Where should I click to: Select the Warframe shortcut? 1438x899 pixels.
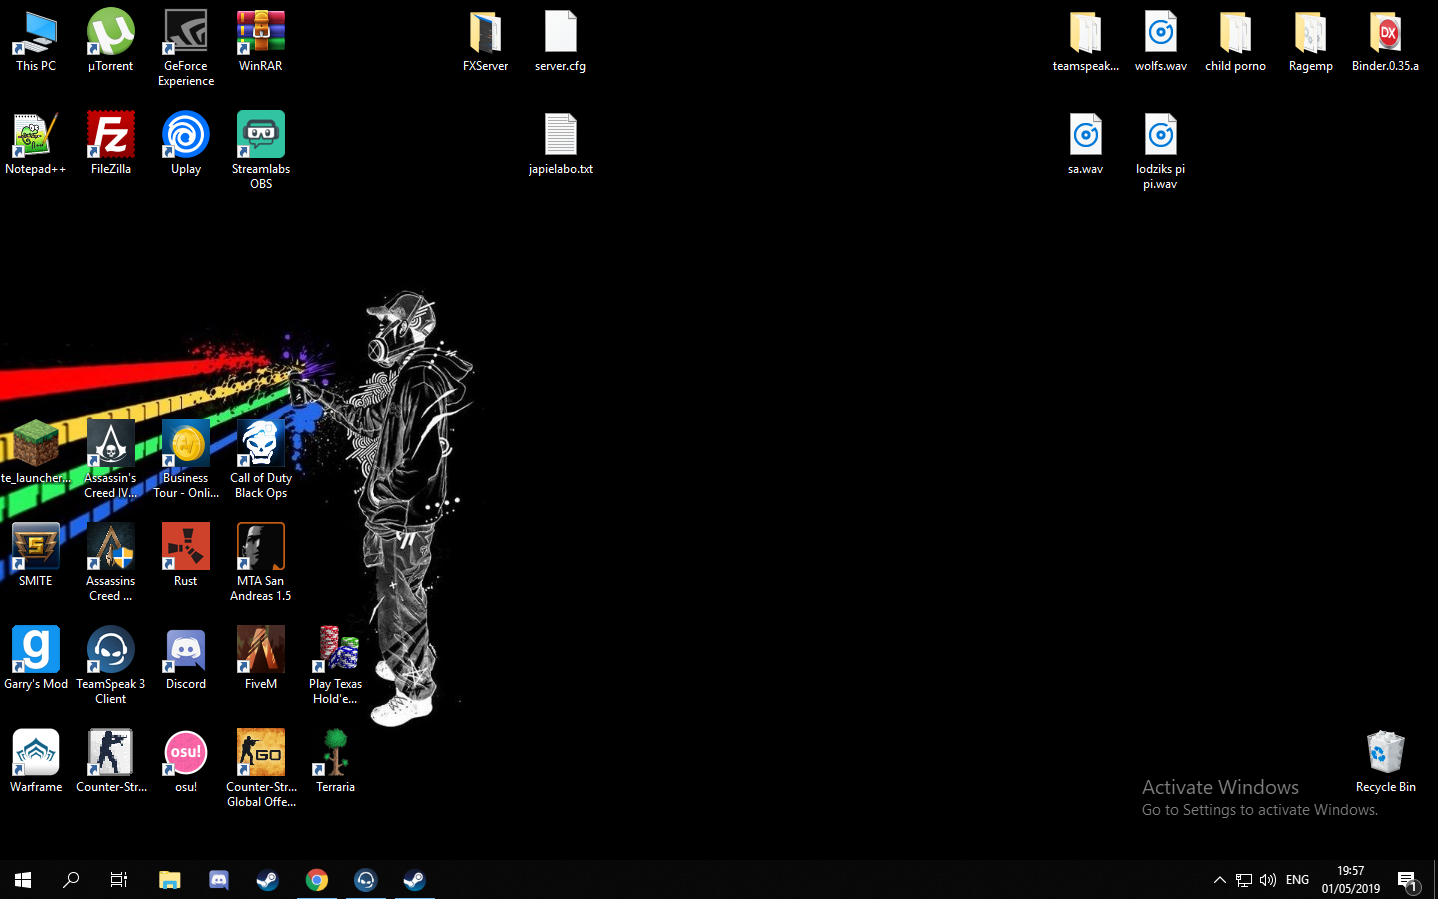[x=36, y=762]
